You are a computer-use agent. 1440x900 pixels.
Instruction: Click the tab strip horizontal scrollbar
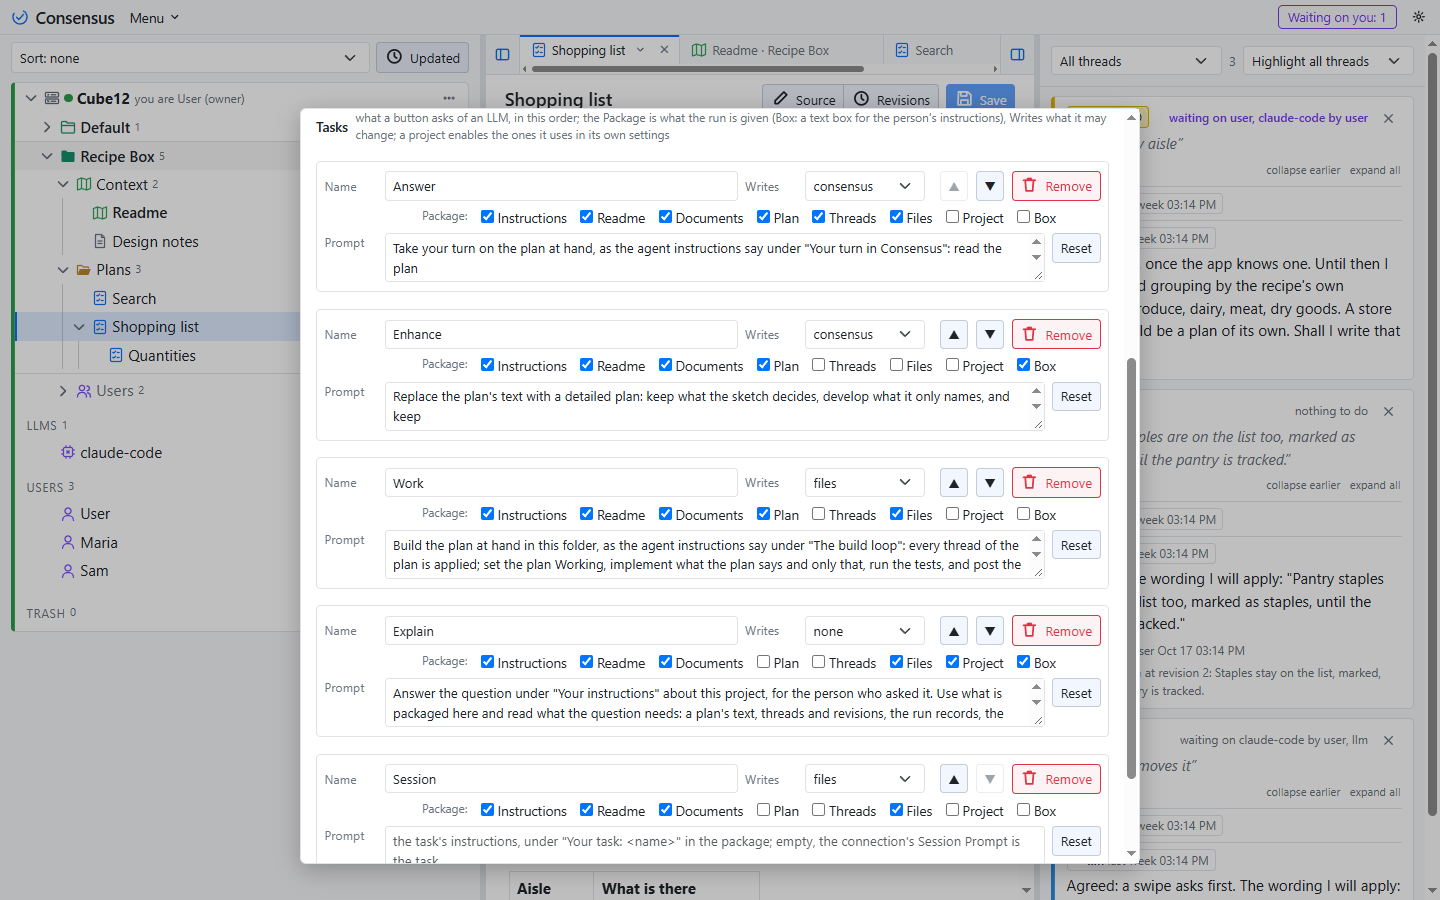pyautogui.click(x=698, y=69)
